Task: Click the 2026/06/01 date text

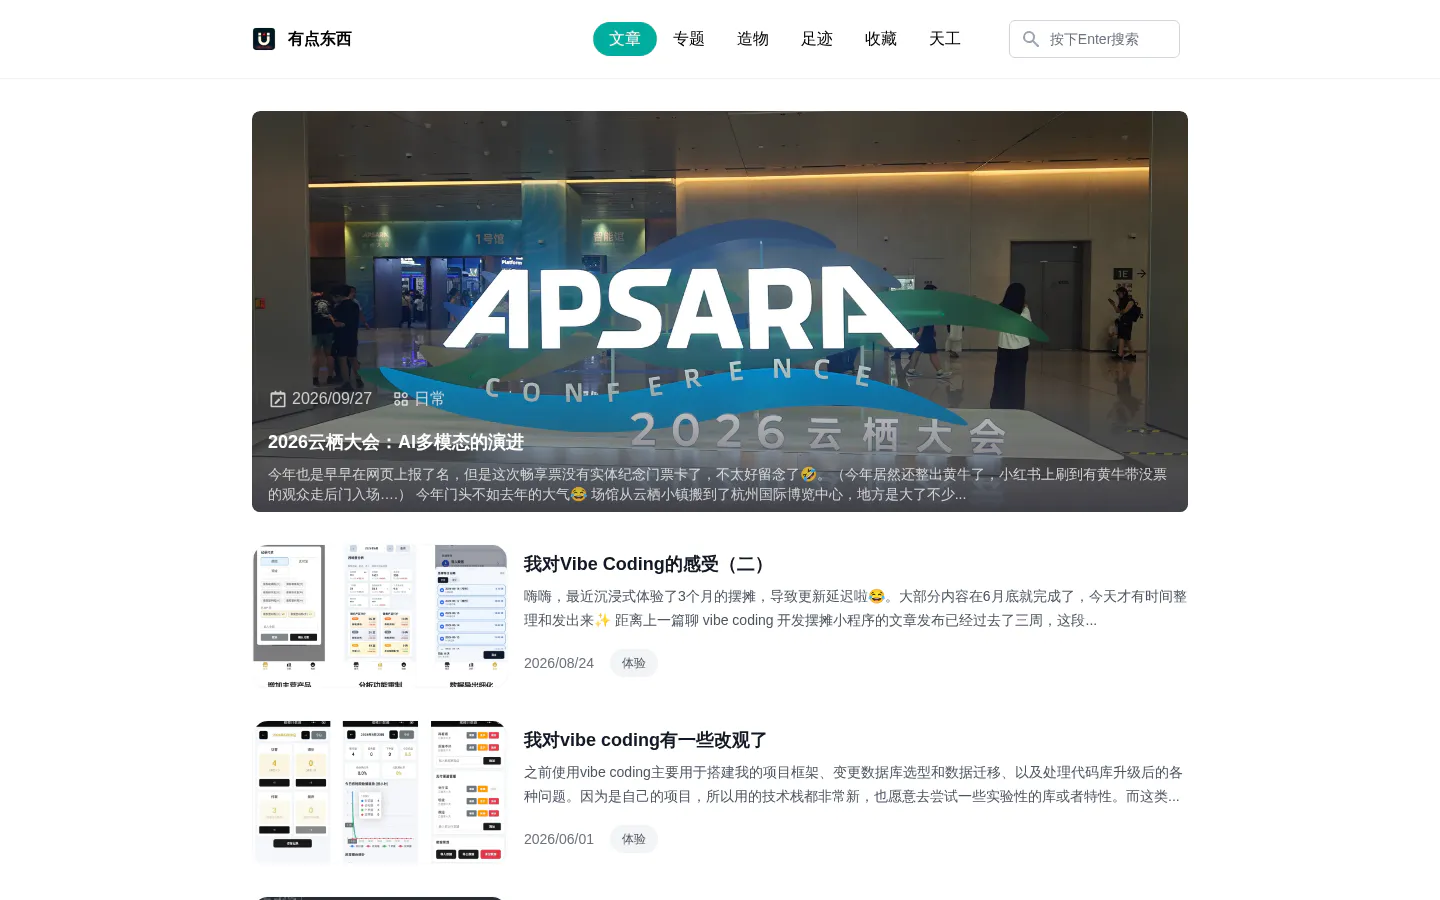Action: click(x=559, y=839)
